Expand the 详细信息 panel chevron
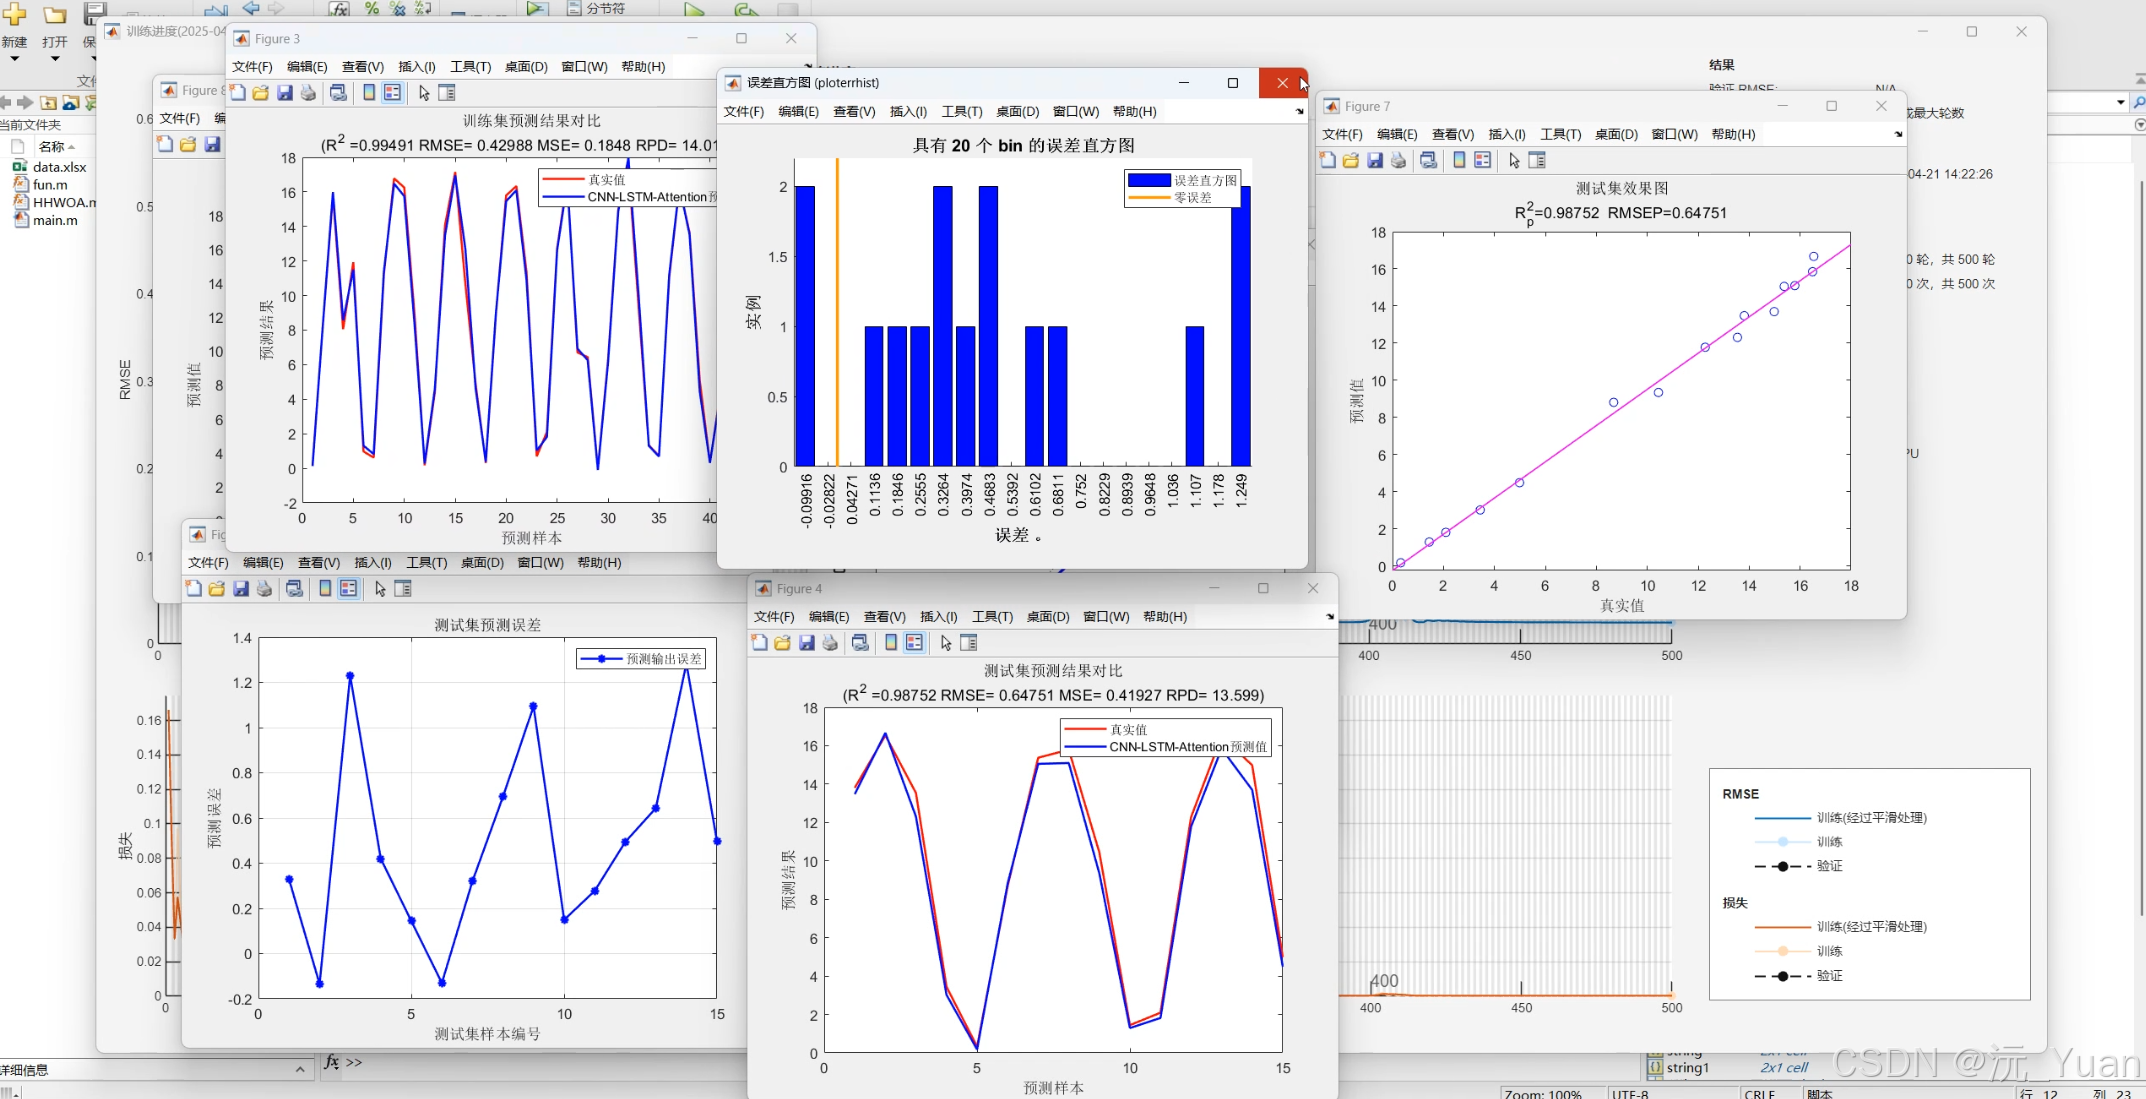The width and height of the screenshot is (2146, 1099). click(x=299, y=1070)
